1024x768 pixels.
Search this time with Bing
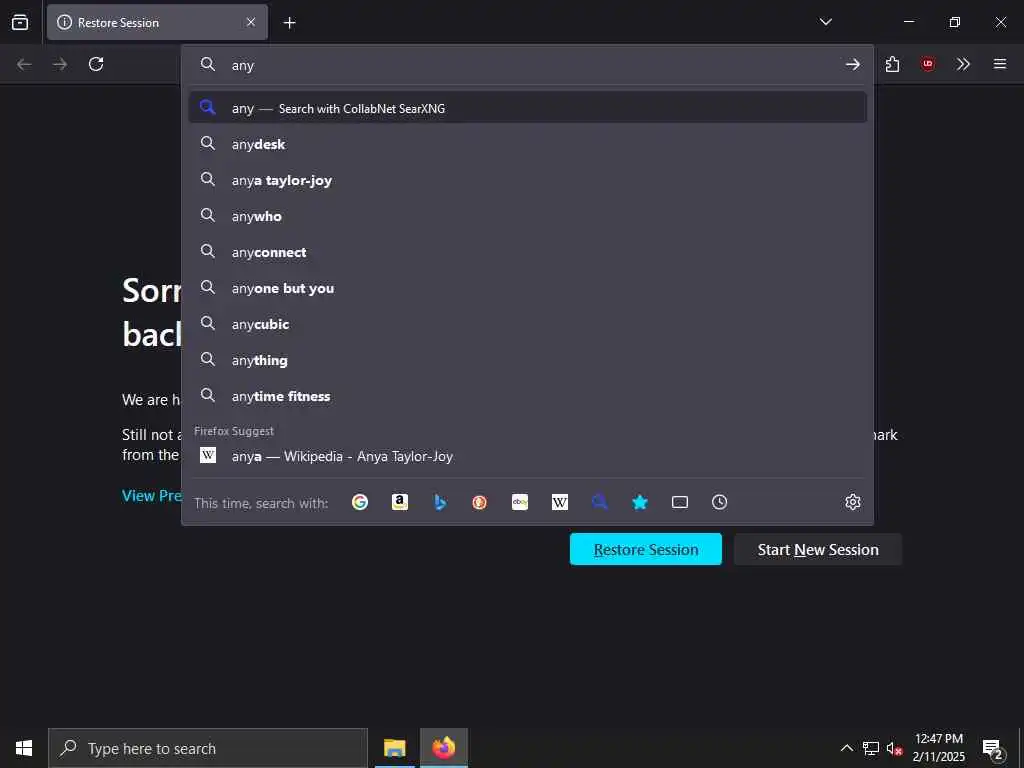pos(440,502)
